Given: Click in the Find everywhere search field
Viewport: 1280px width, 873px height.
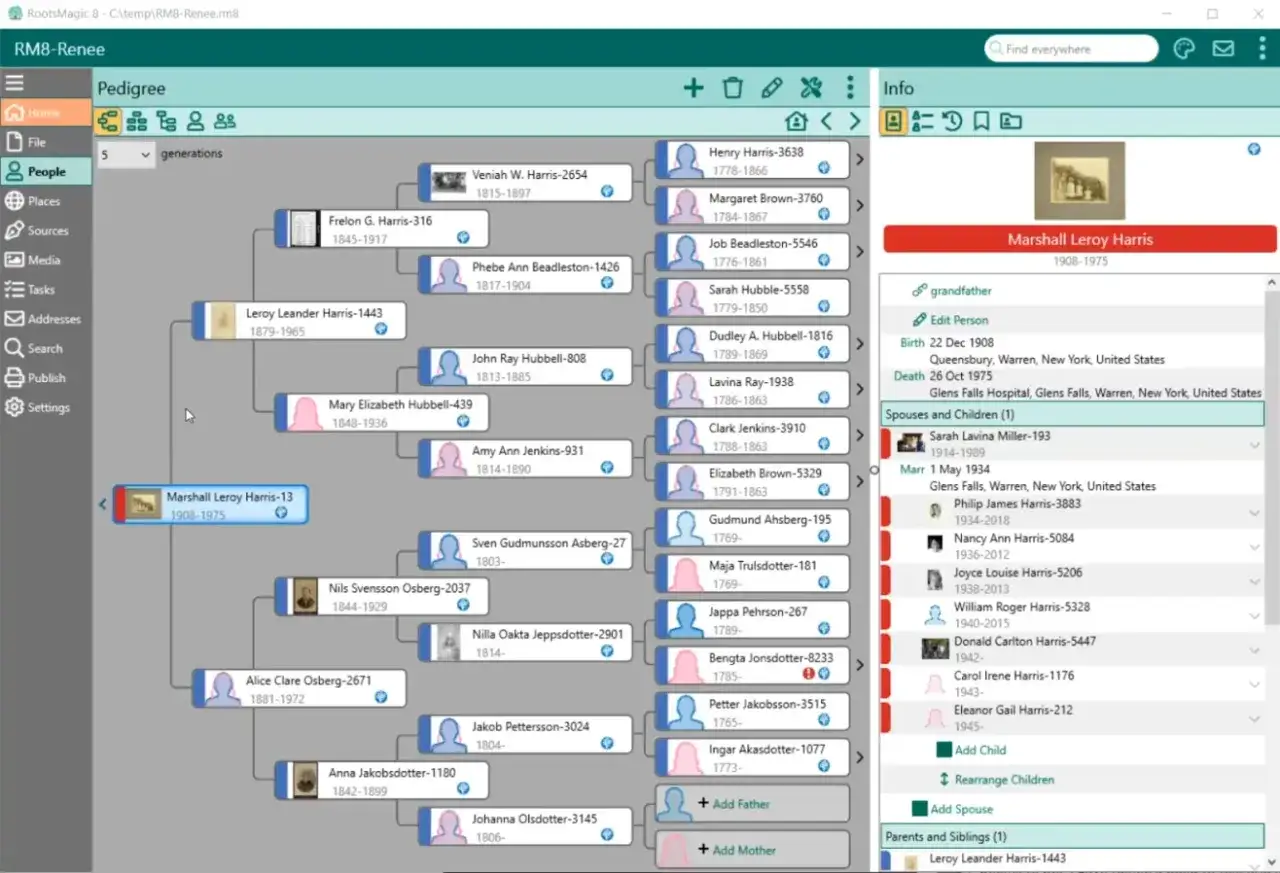Looking at the screenshot, I should (x=1071, y=49).
